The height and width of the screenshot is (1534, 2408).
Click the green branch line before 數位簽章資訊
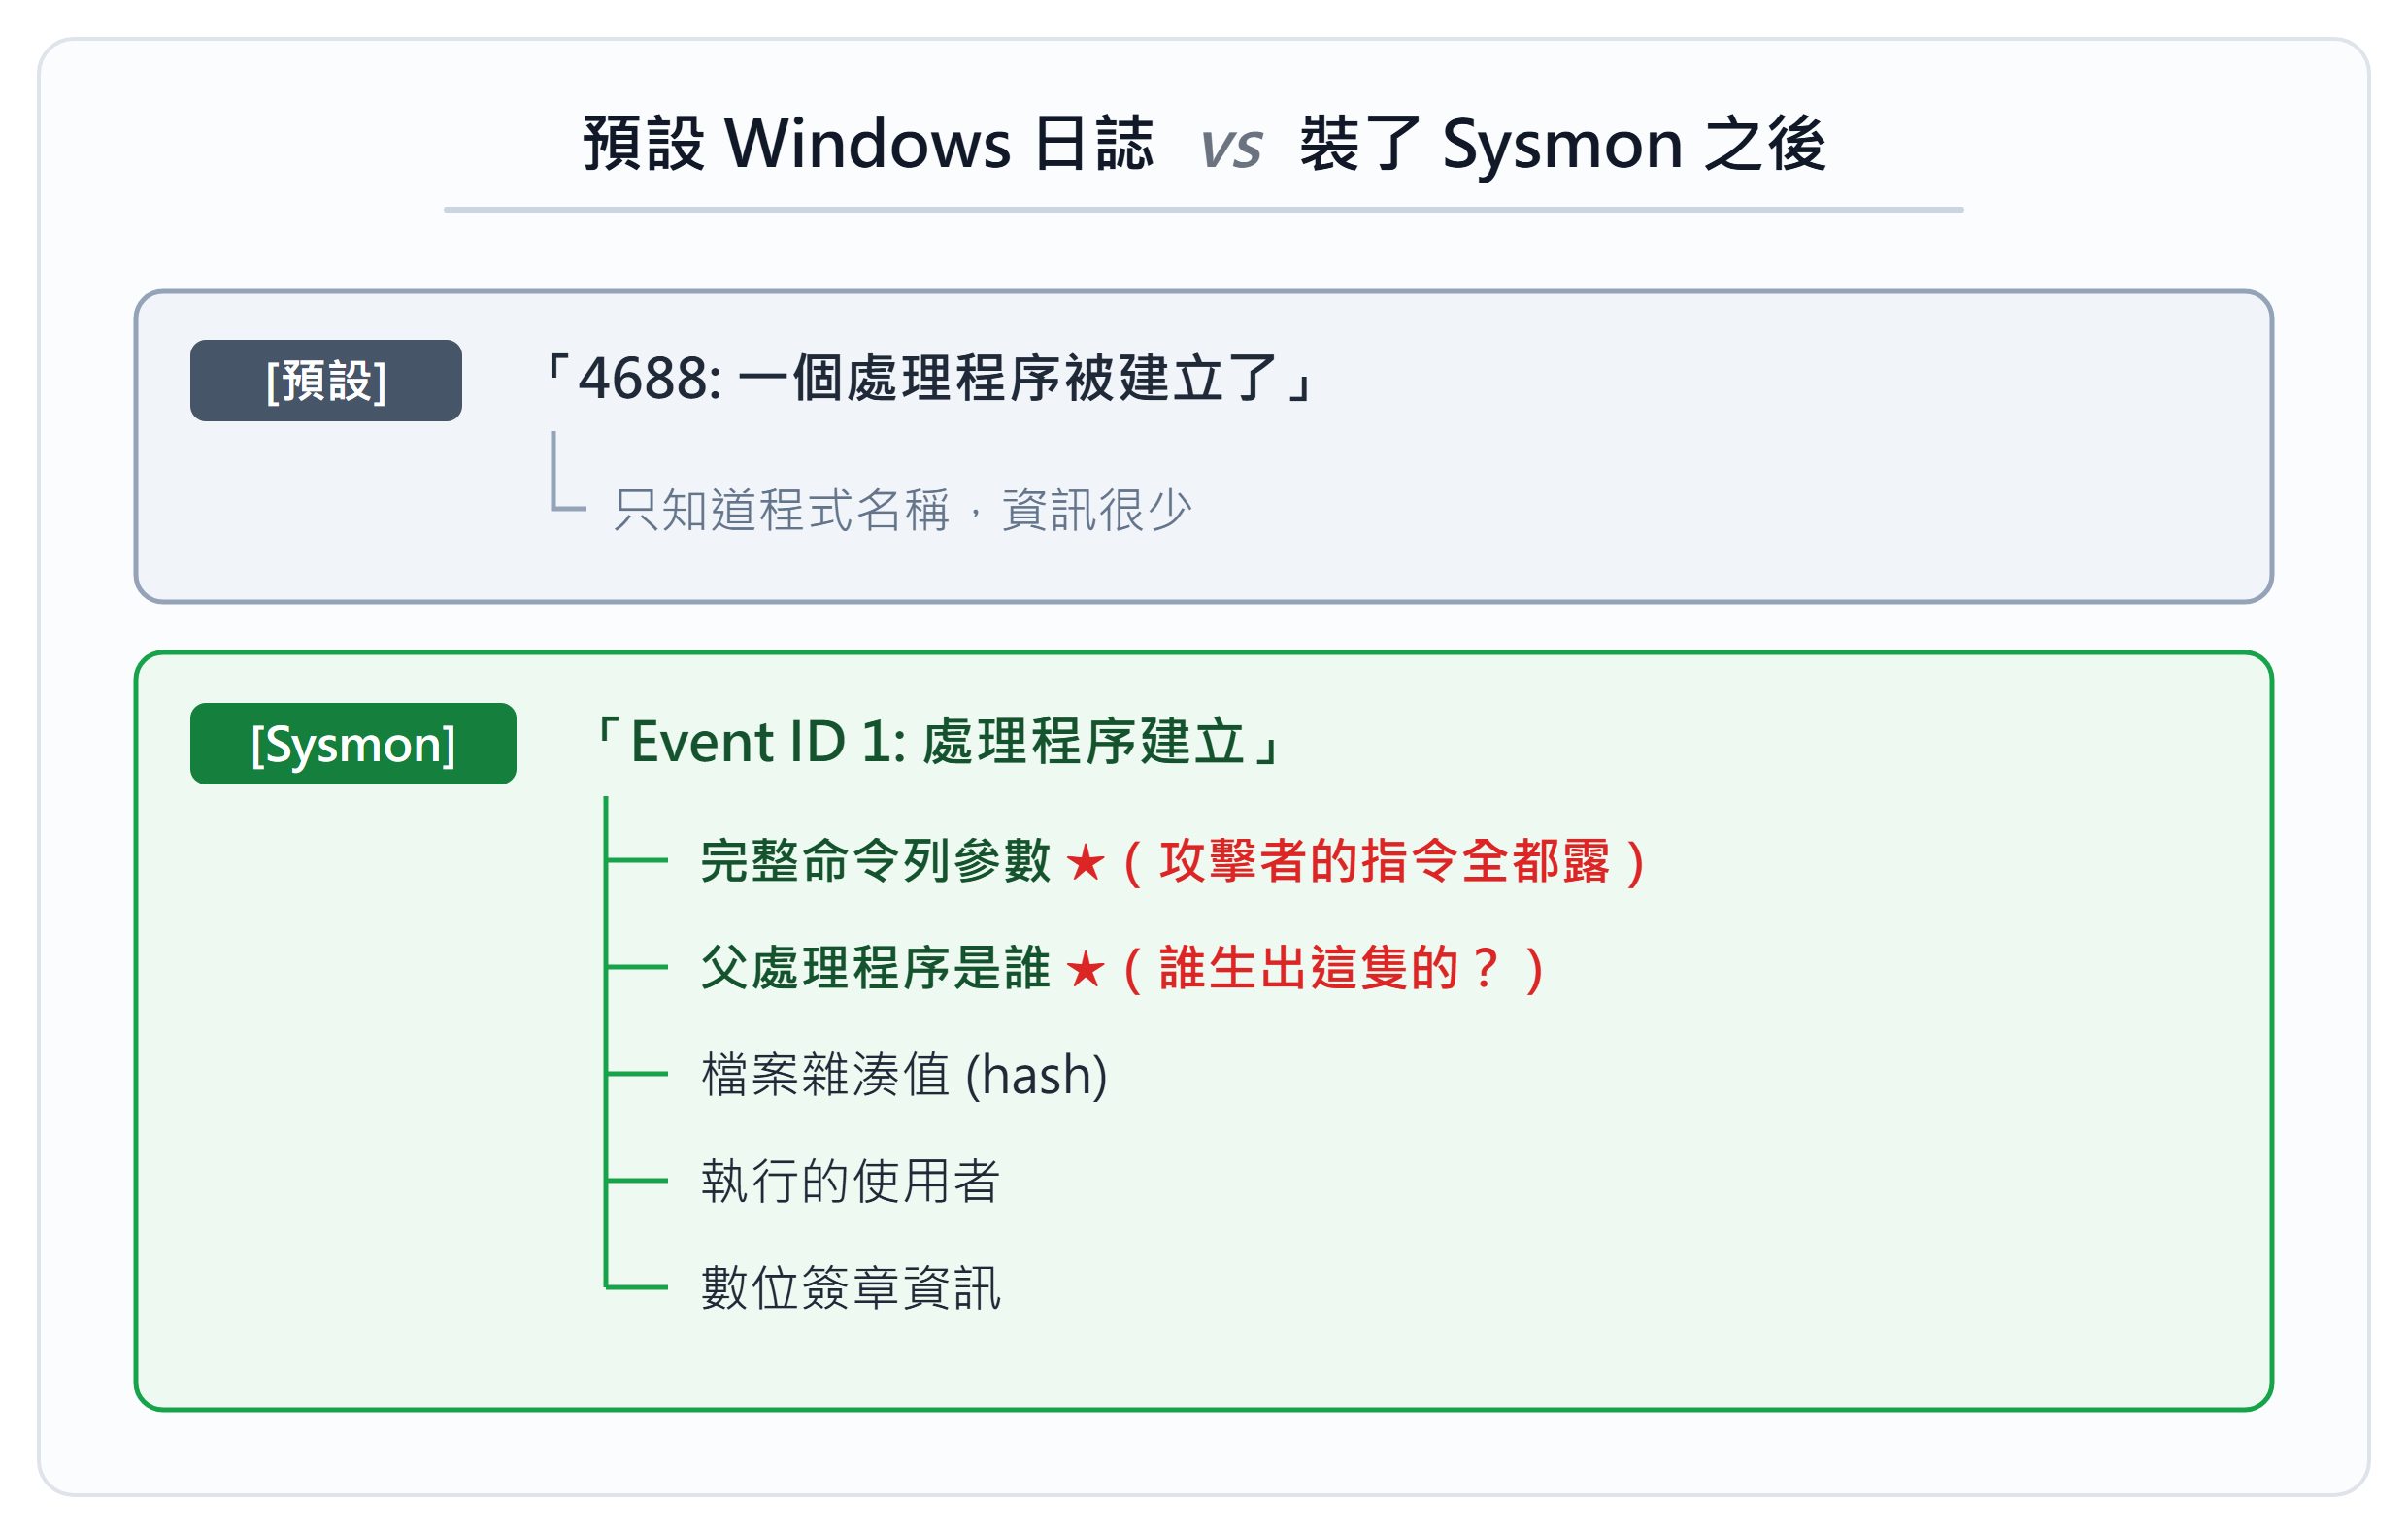637,1287
